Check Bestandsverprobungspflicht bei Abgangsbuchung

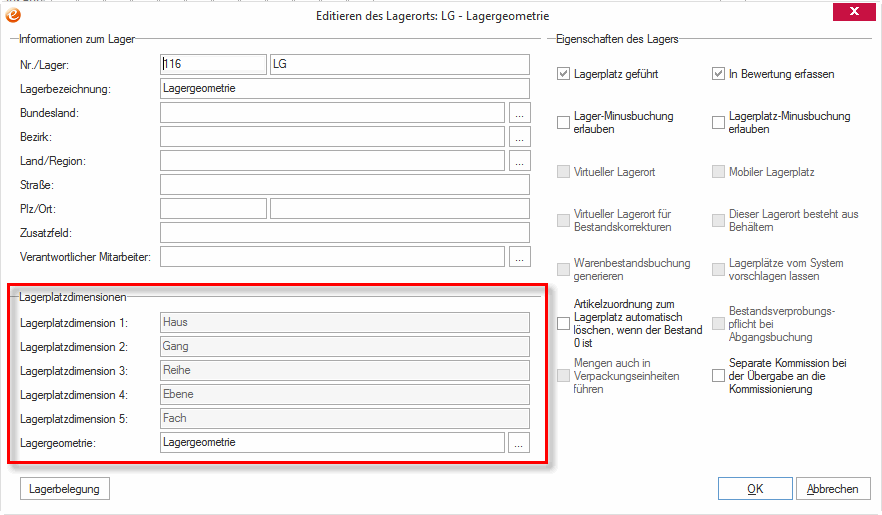(x=718, y=323)
